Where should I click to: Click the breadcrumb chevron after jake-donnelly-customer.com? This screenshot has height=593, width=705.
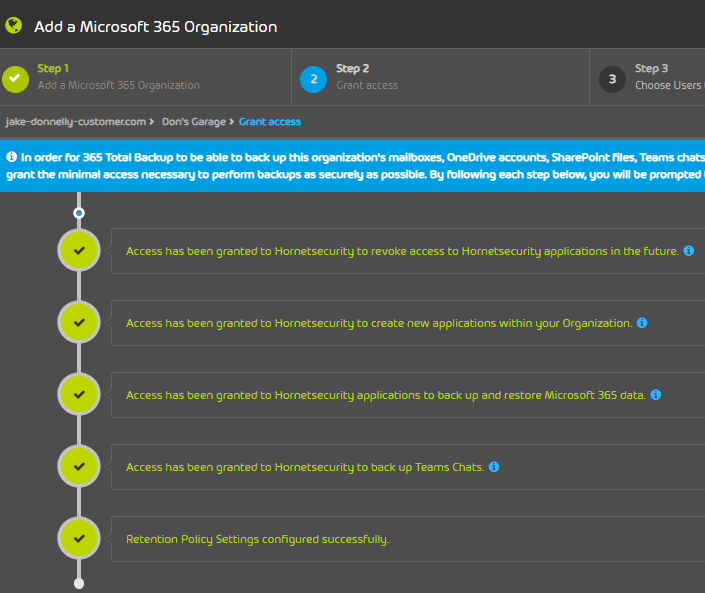[x=152, y=122]
